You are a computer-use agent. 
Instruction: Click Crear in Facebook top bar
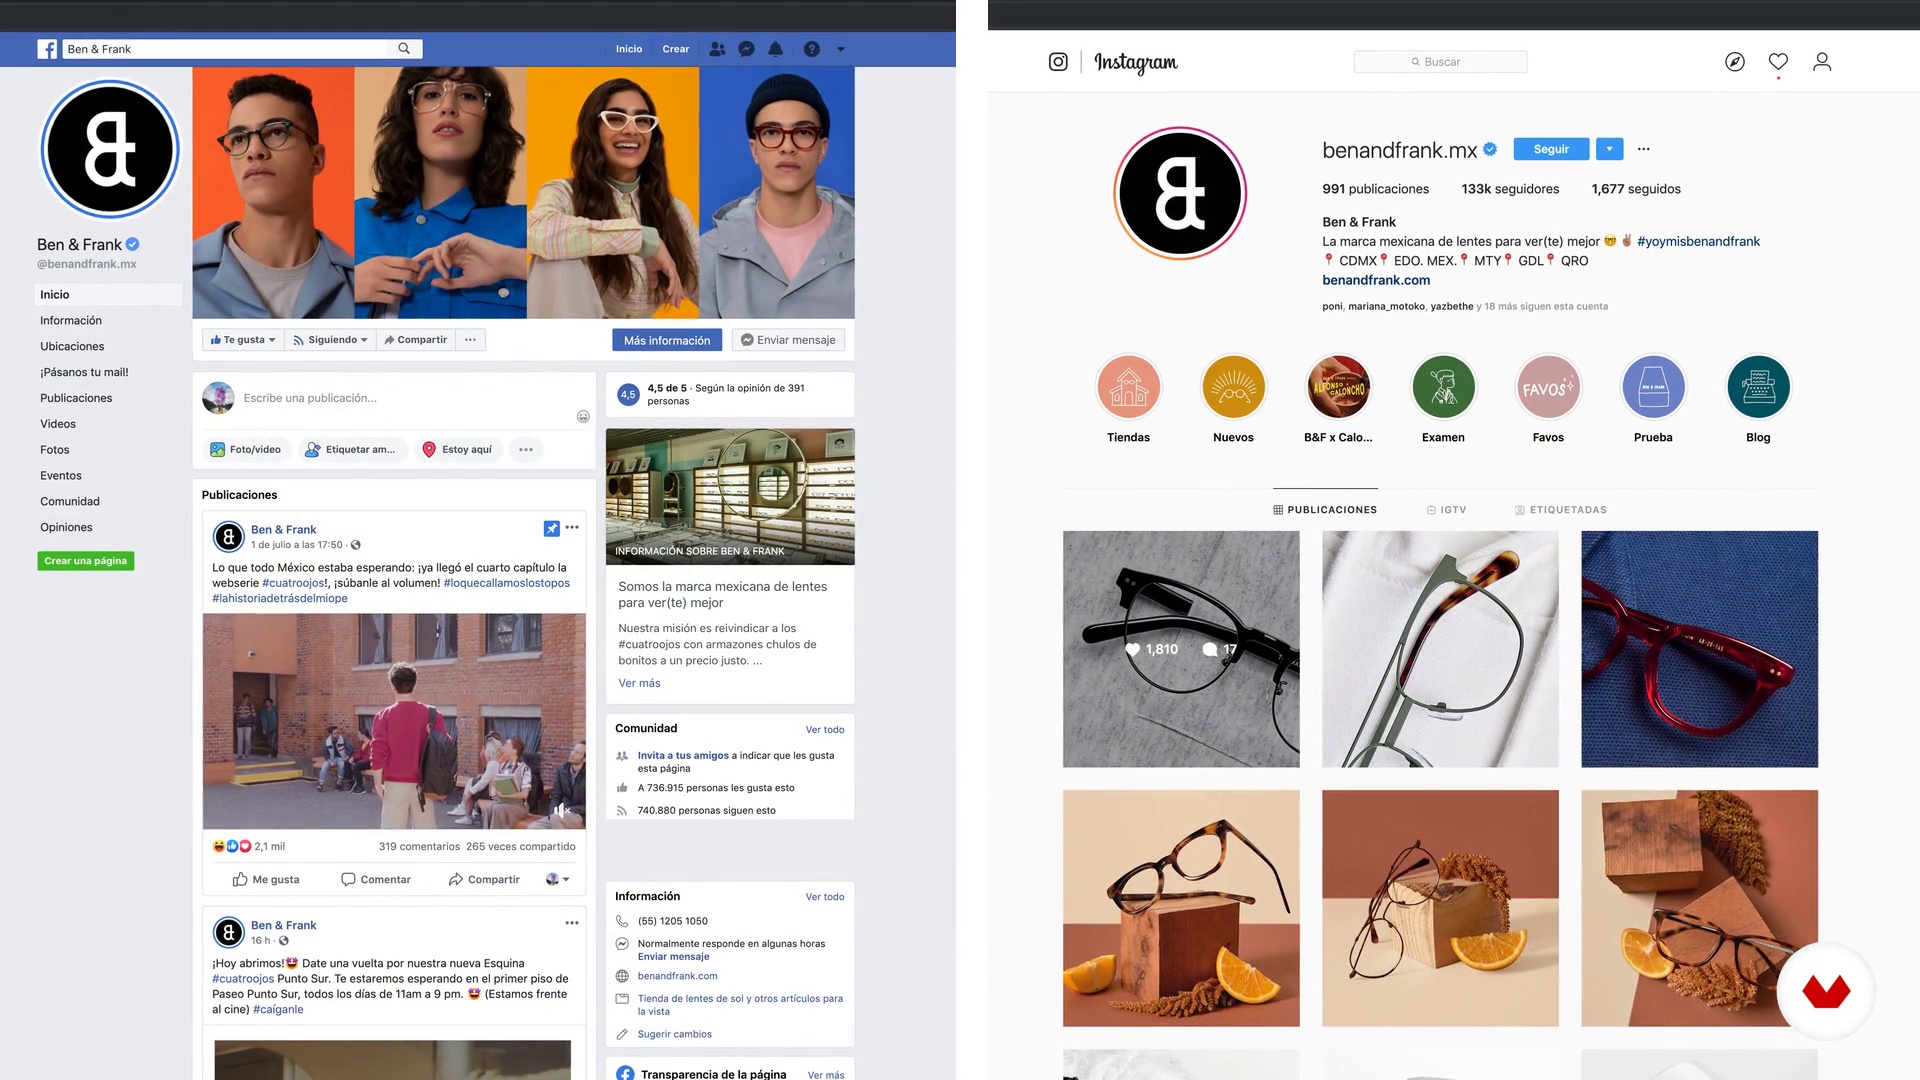click(676, 49)
